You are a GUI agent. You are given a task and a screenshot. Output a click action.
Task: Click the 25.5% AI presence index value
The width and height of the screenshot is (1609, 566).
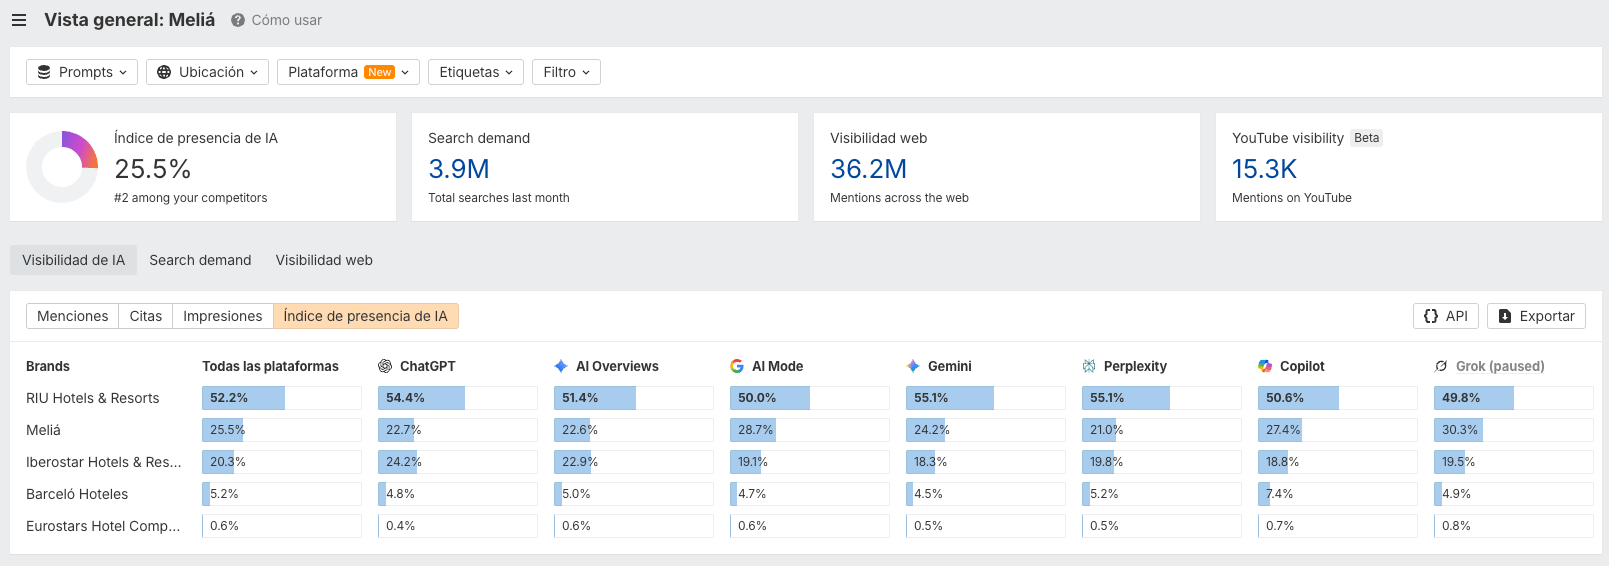pos(153,169)
